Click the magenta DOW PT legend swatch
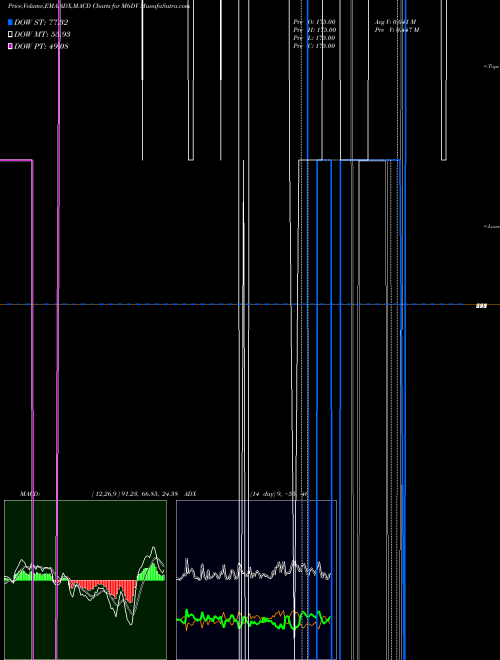Screen dimensions: 500x660 coord(10,46)
